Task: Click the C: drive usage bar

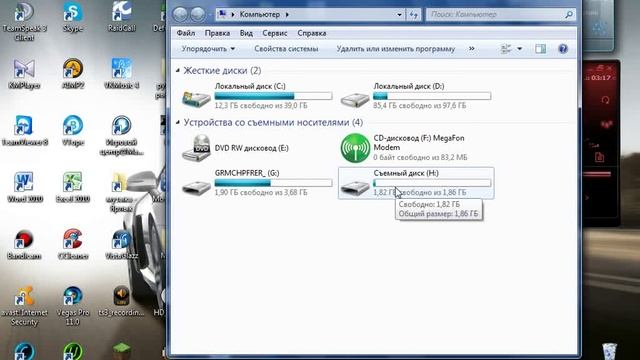Action: [273, 96]
